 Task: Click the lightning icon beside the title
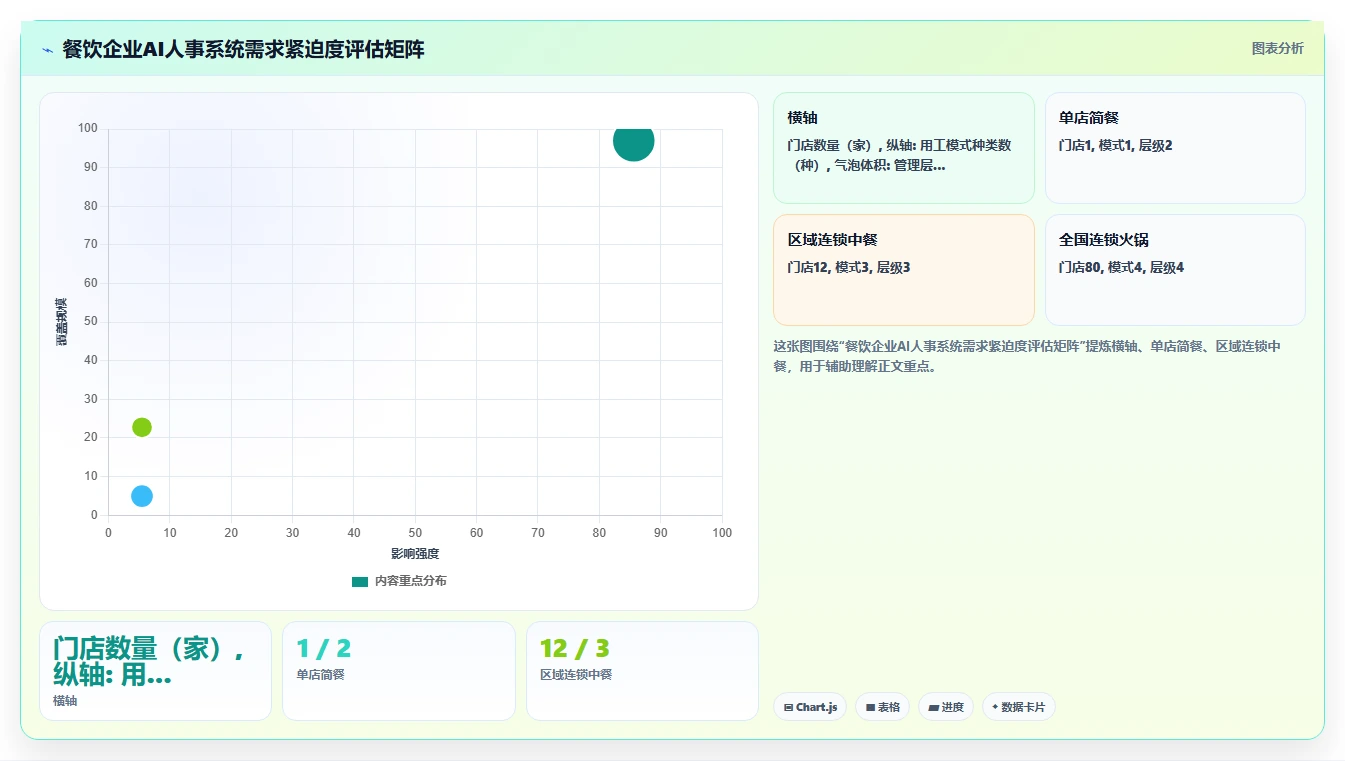tap(47, 50)
